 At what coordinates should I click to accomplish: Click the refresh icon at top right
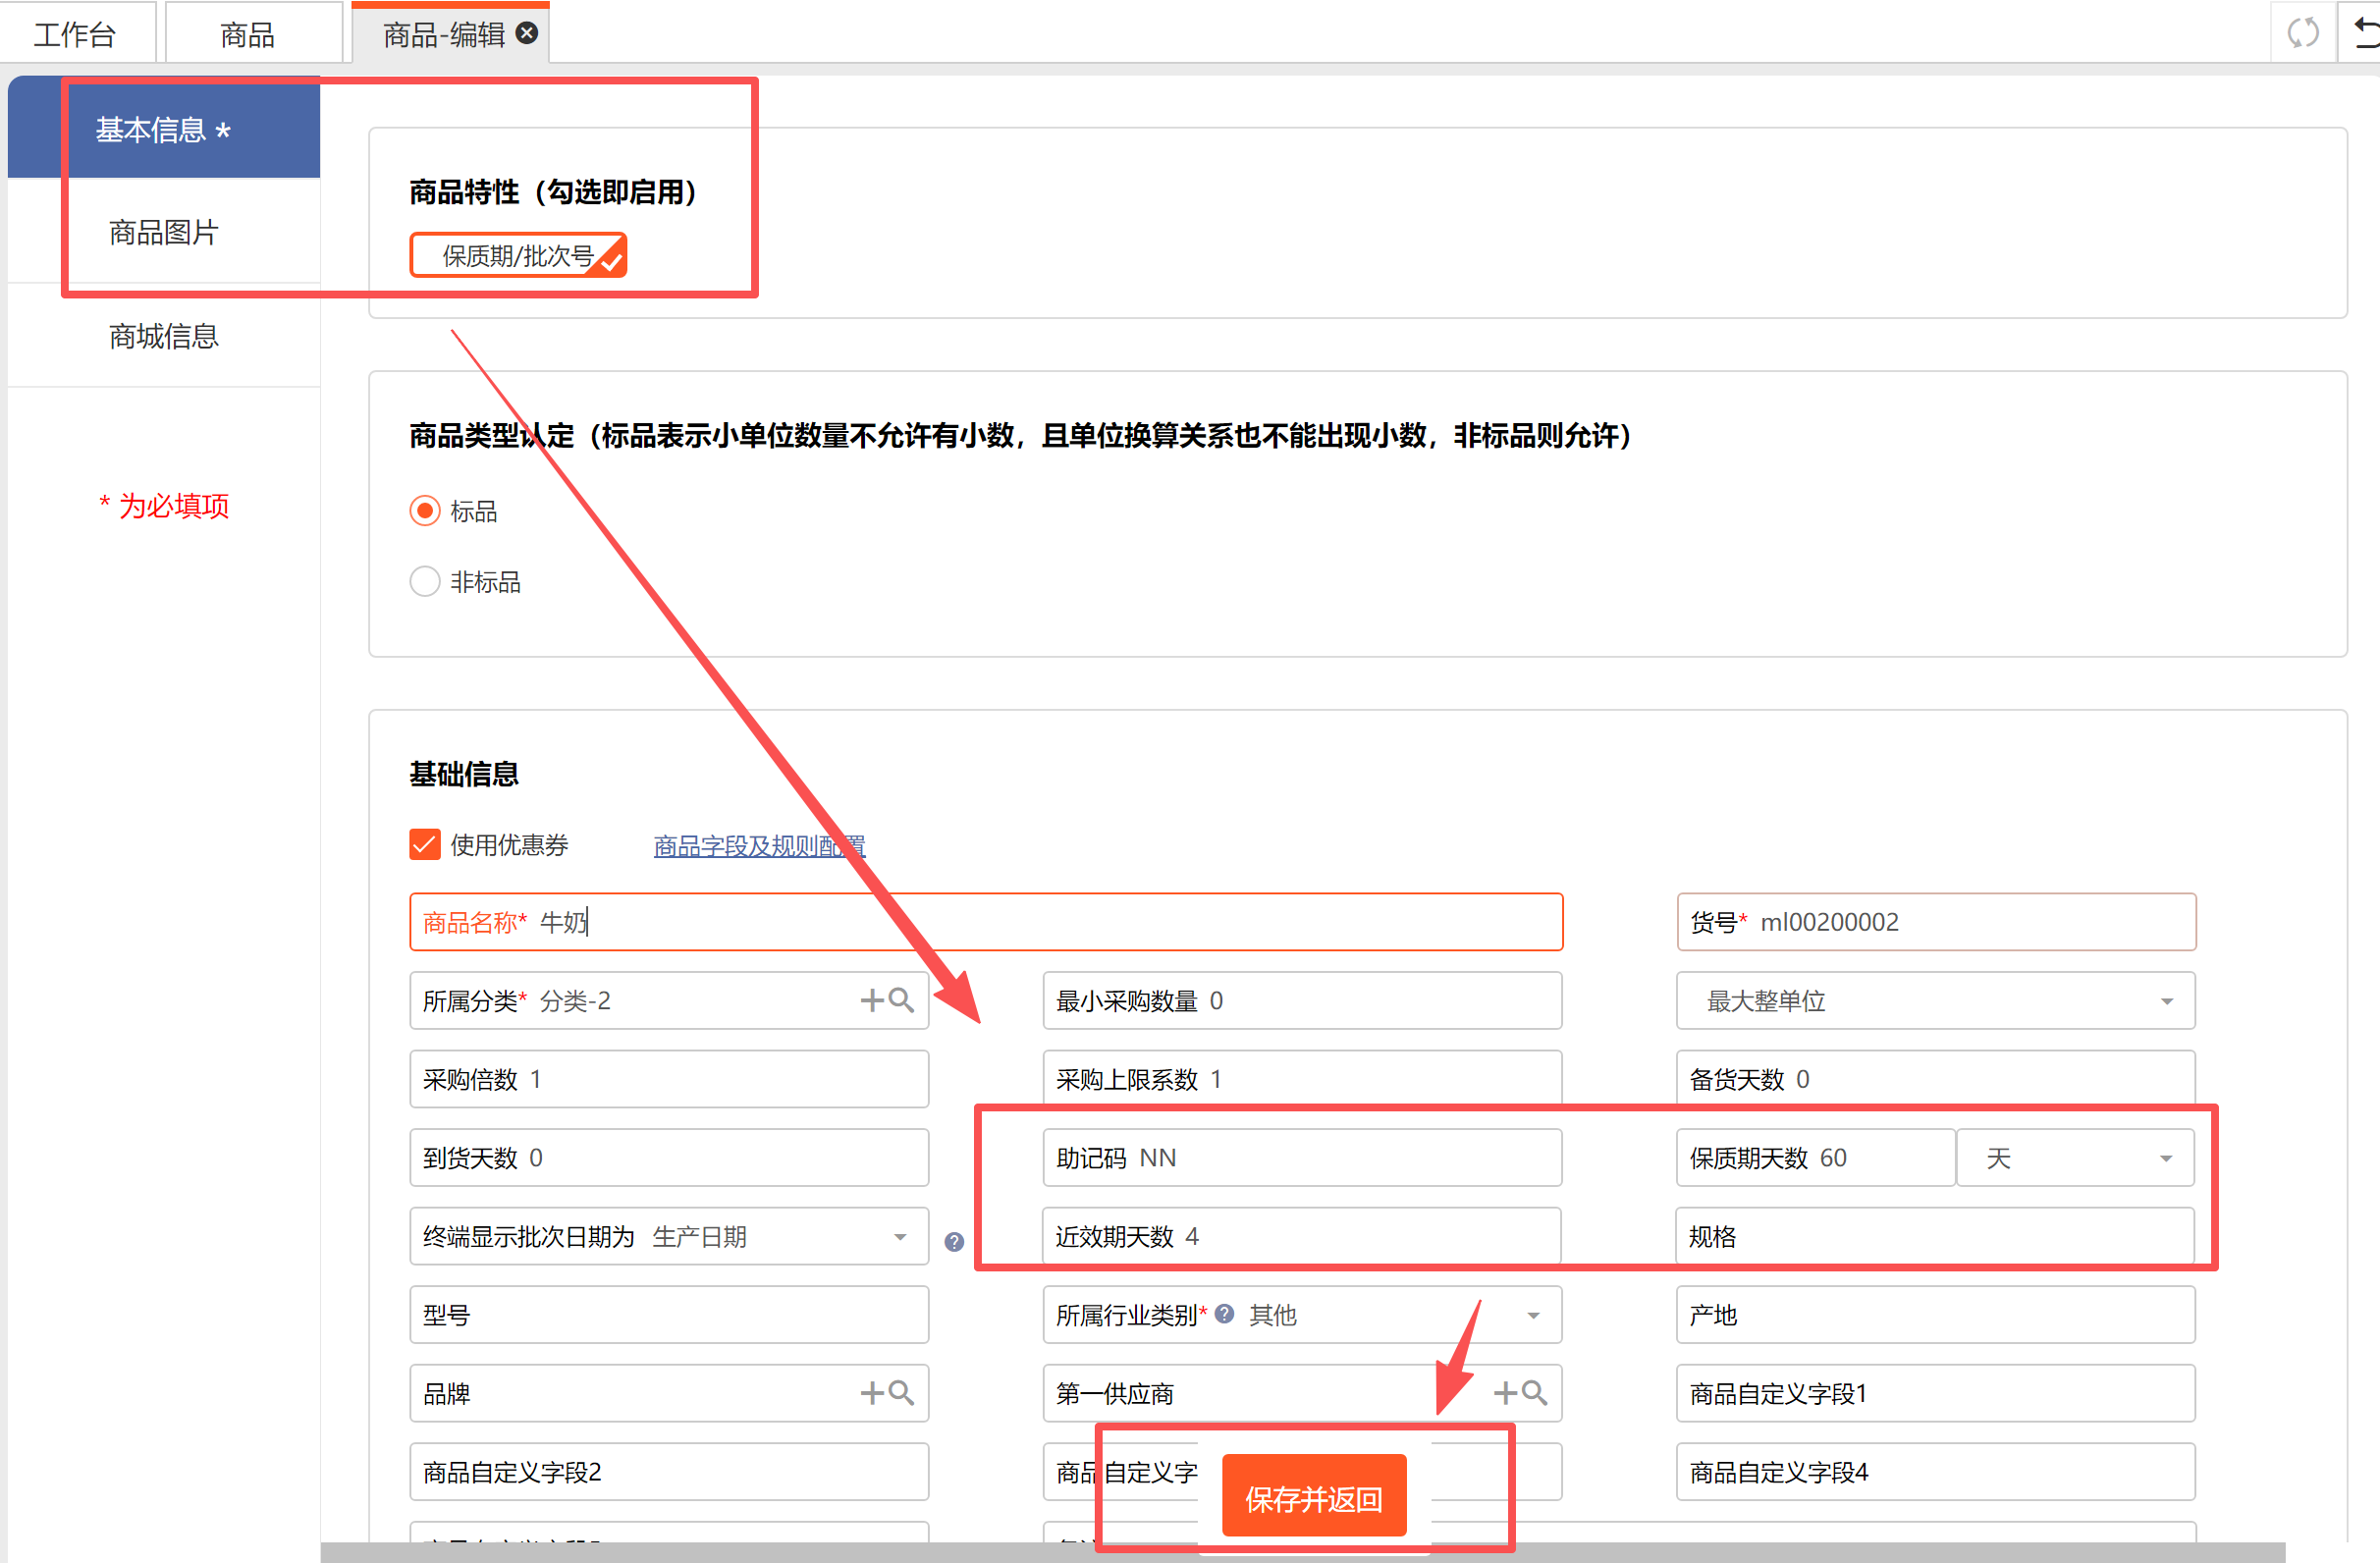tap(2303, 33)
